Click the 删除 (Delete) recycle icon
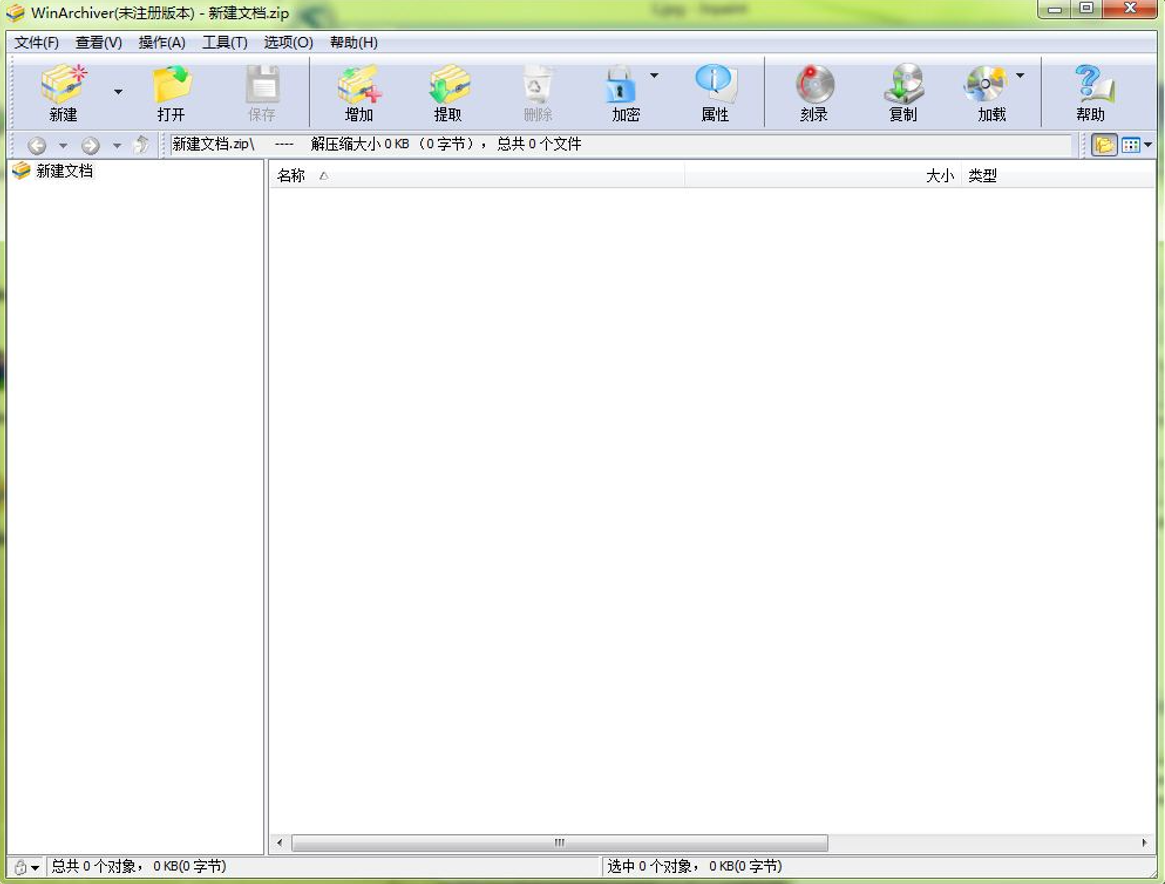The height and width of the screenshot is (884, 1165). tap(537, 84)
